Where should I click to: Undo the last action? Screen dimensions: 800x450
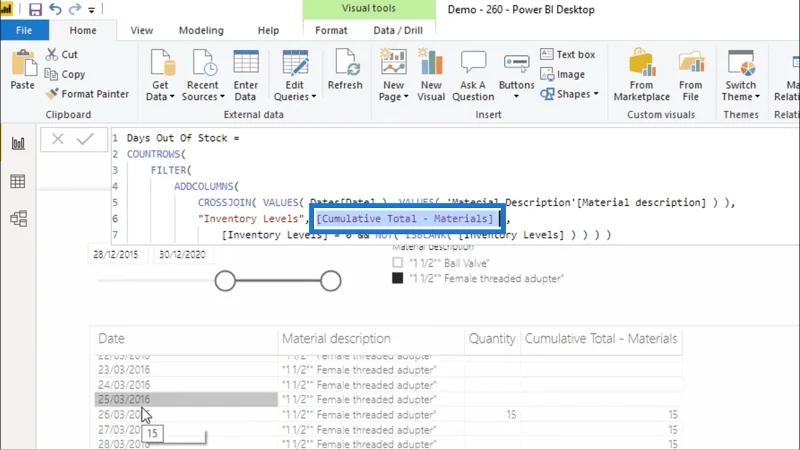(55, 9)
